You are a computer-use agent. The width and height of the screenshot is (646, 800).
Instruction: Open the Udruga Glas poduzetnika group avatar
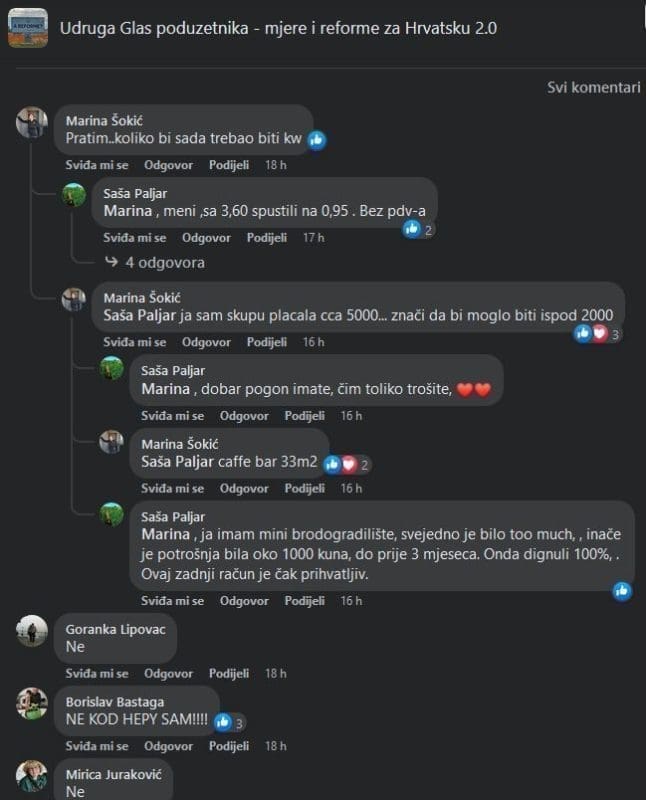[x=28, y=27]
